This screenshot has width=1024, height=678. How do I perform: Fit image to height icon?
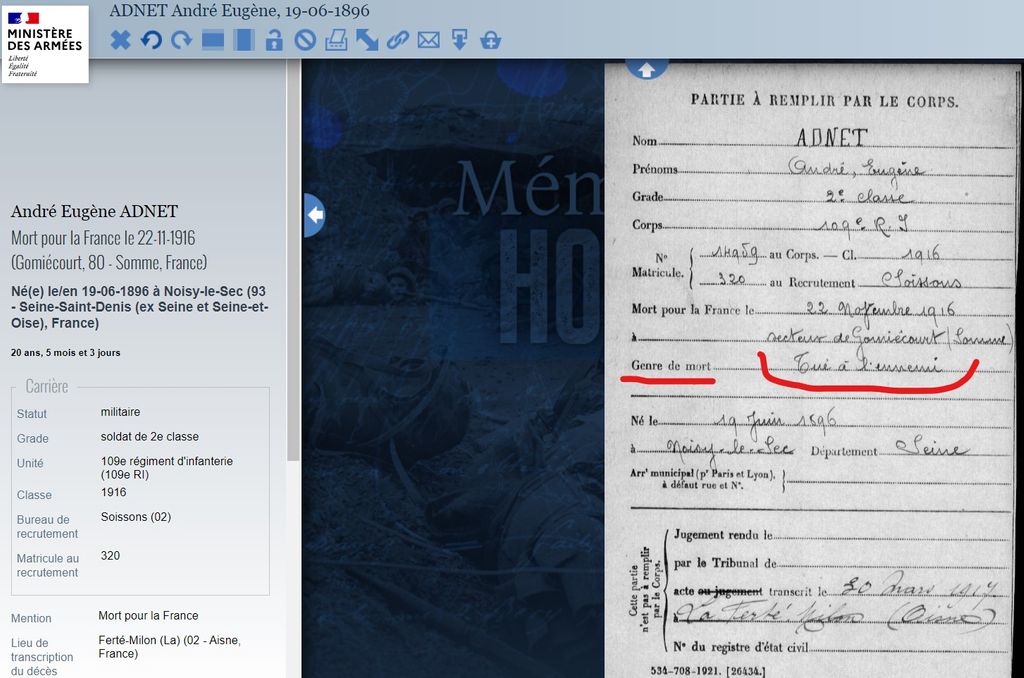(x=244, y=40)
